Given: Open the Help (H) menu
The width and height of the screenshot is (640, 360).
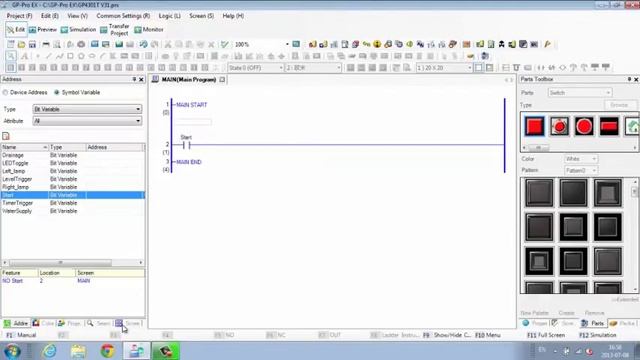Looking at the screenshot, I should 233,16.
